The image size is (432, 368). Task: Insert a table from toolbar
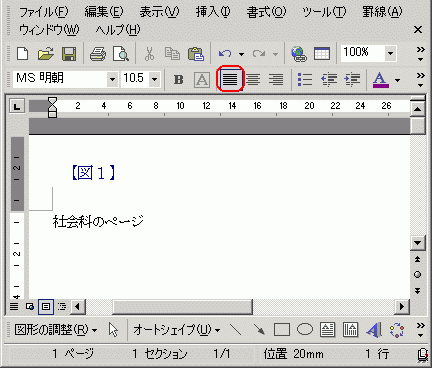tap(322, 53)
